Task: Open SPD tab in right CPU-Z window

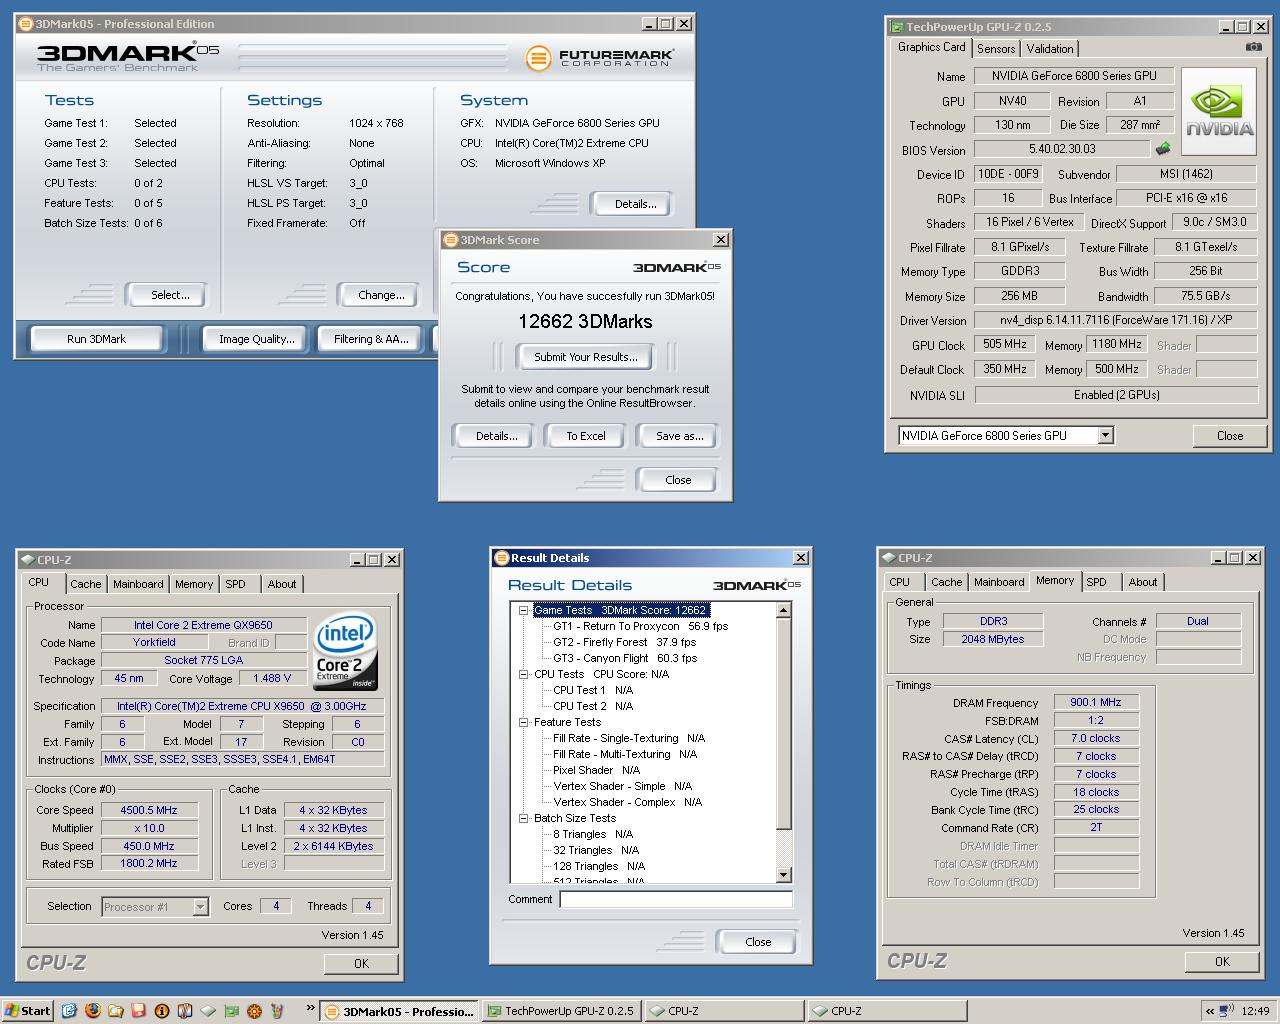Action: click(1097, 582)
